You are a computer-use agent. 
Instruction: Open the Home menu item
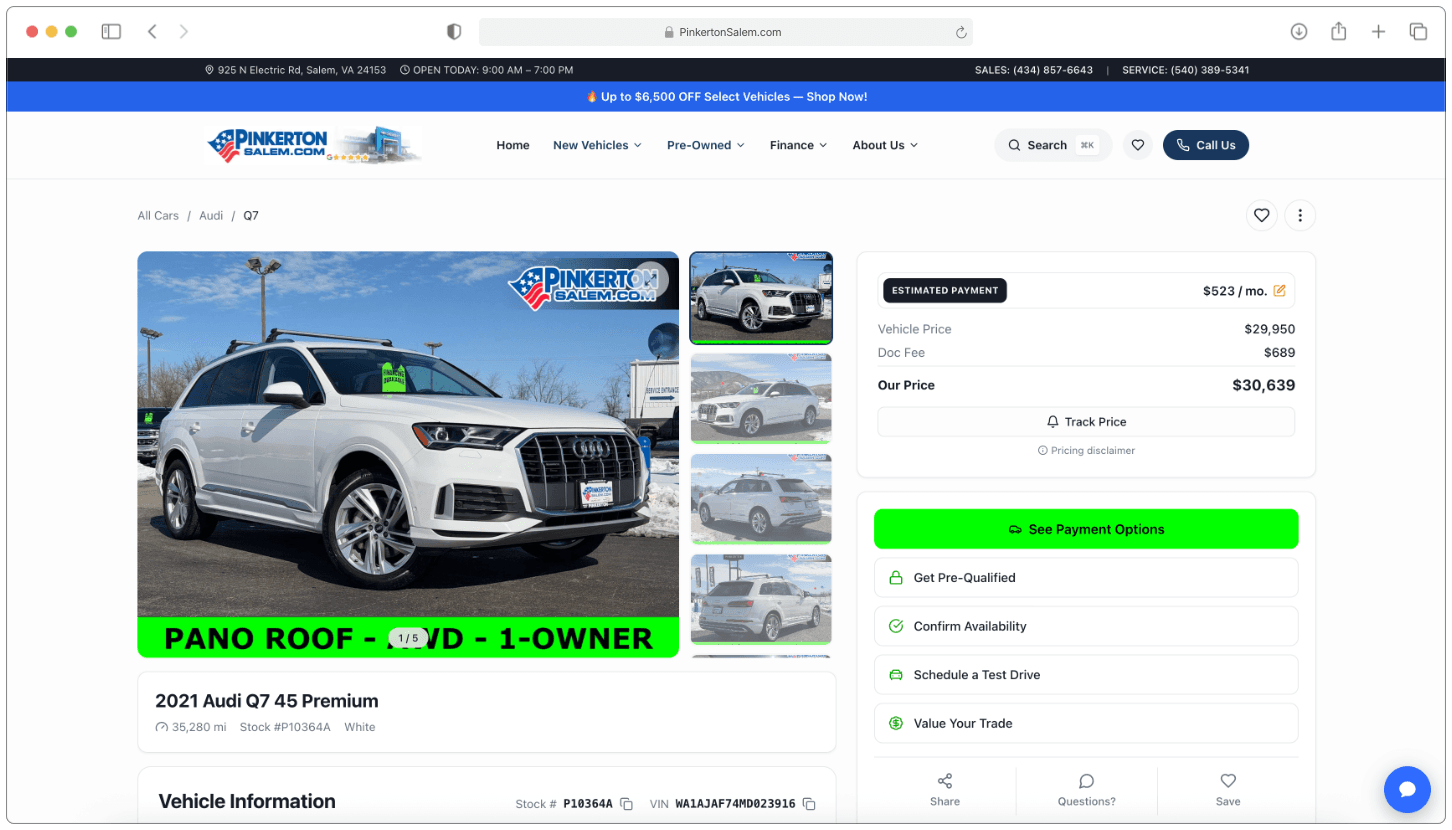(513, 145)
